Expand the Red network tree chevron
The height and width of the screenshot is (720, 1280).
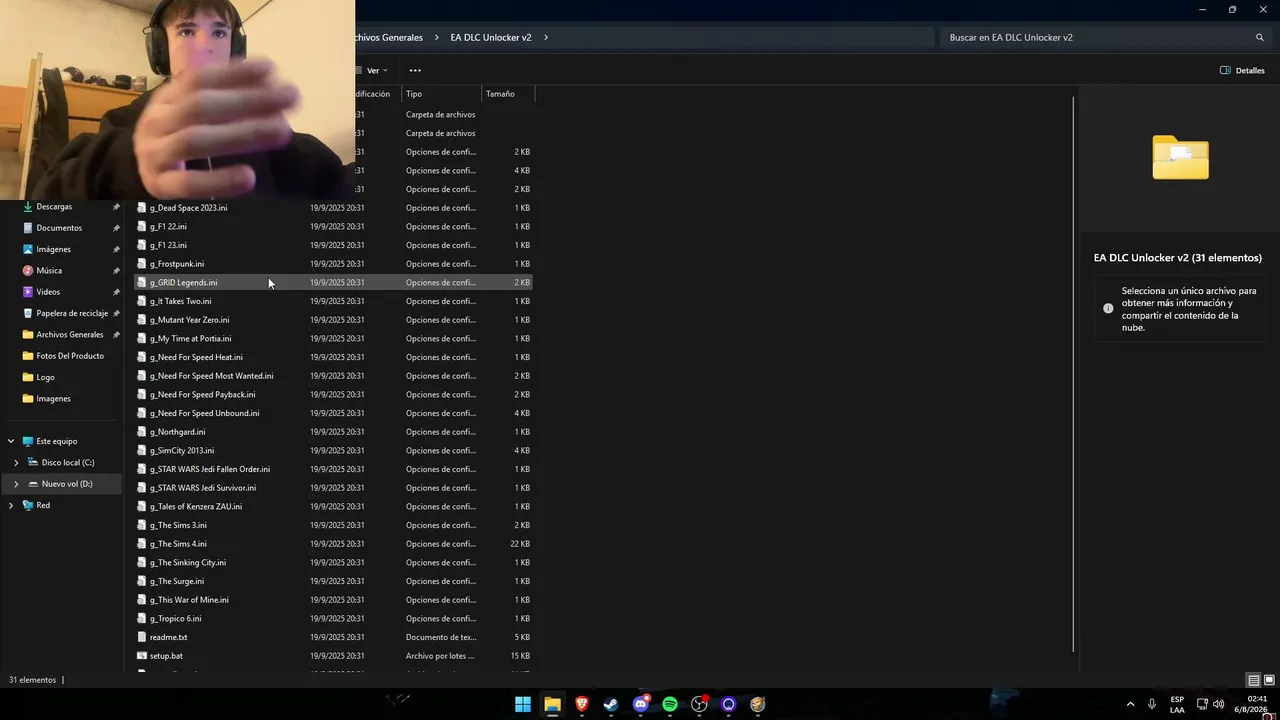(x=11, y=505)
